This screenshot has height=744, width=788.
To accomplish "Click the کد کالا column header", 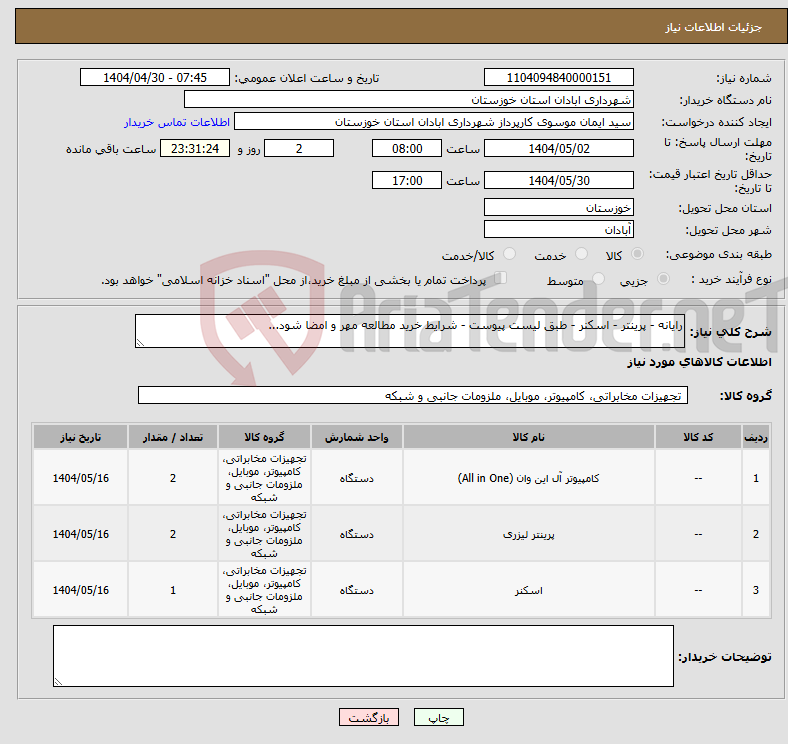I will [698, 437].
